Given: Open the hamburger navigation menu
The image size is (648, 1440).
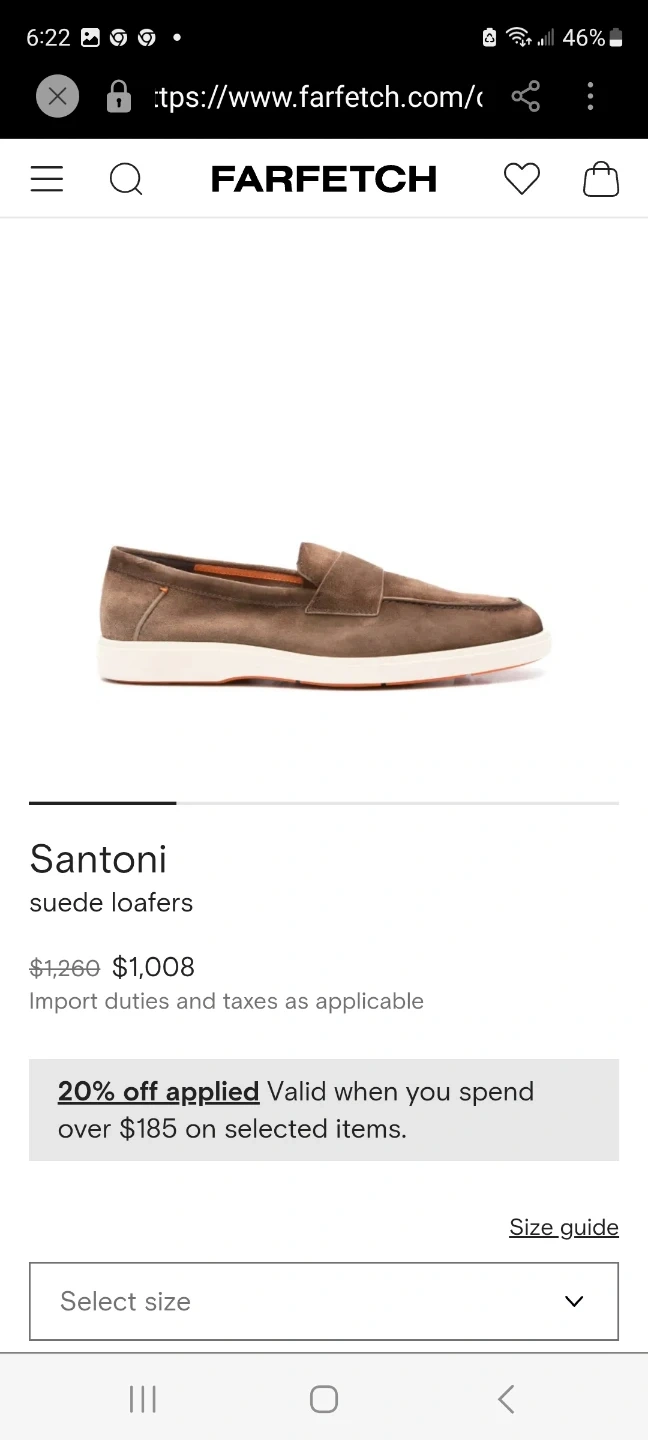Looking at the screenshot, I should click(47, 179).
